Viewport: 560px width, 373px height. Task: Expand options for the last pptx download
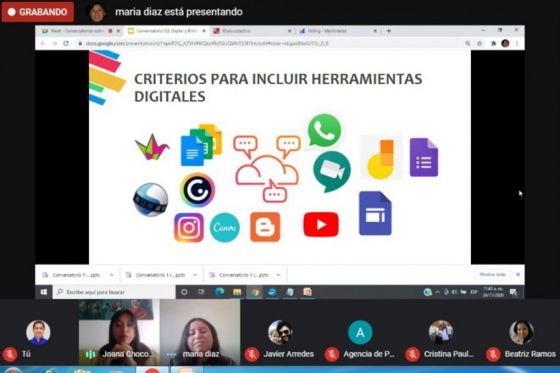coord(278,275)
